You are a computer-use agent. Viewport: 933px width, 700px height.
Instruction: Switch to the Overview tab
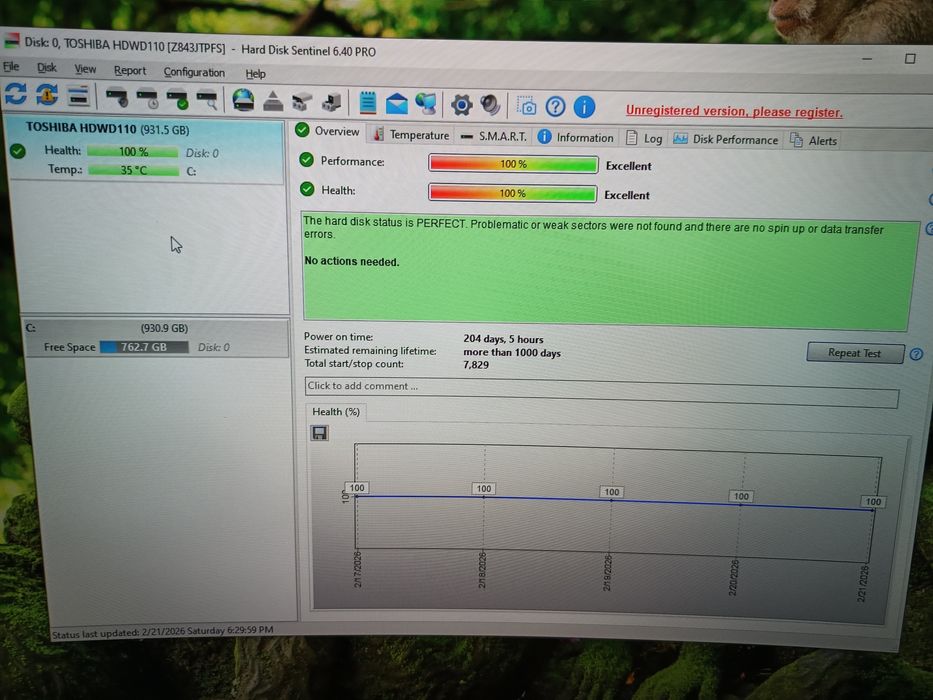(328, 131)
